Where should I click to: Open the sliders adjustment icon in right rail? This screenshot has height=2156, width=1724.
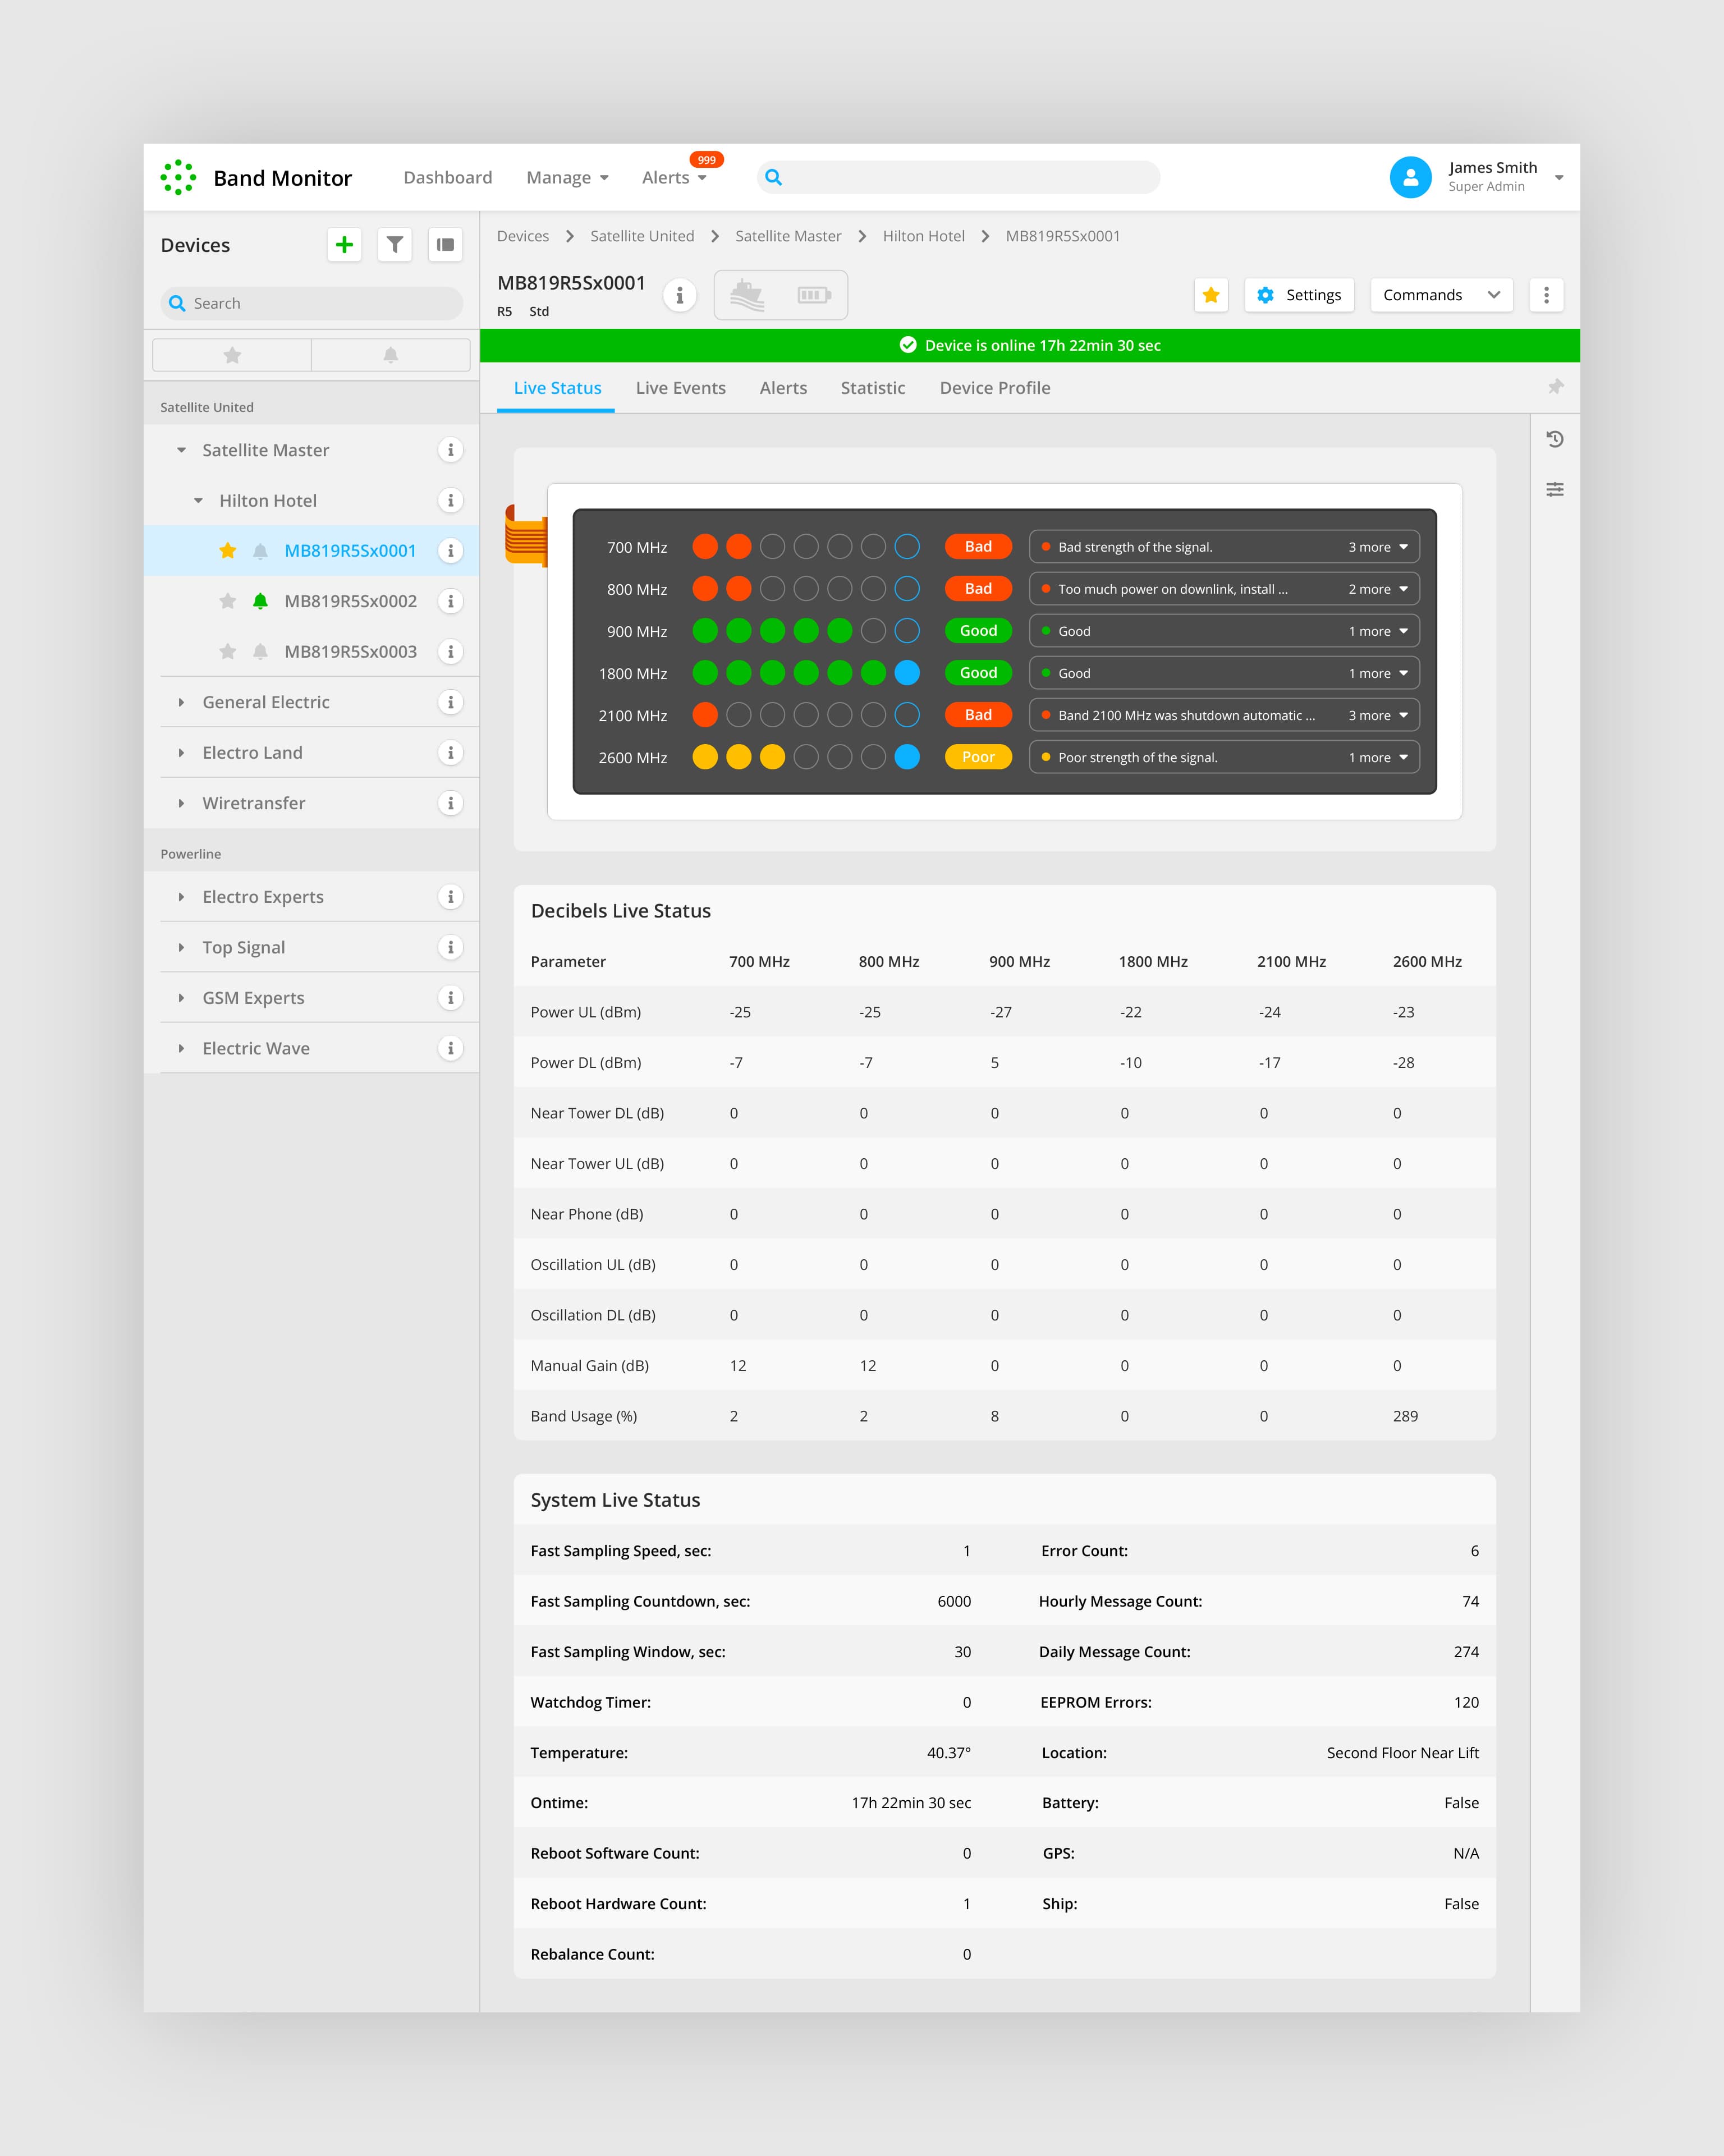pyautogui.click(x=1555, y=489)
